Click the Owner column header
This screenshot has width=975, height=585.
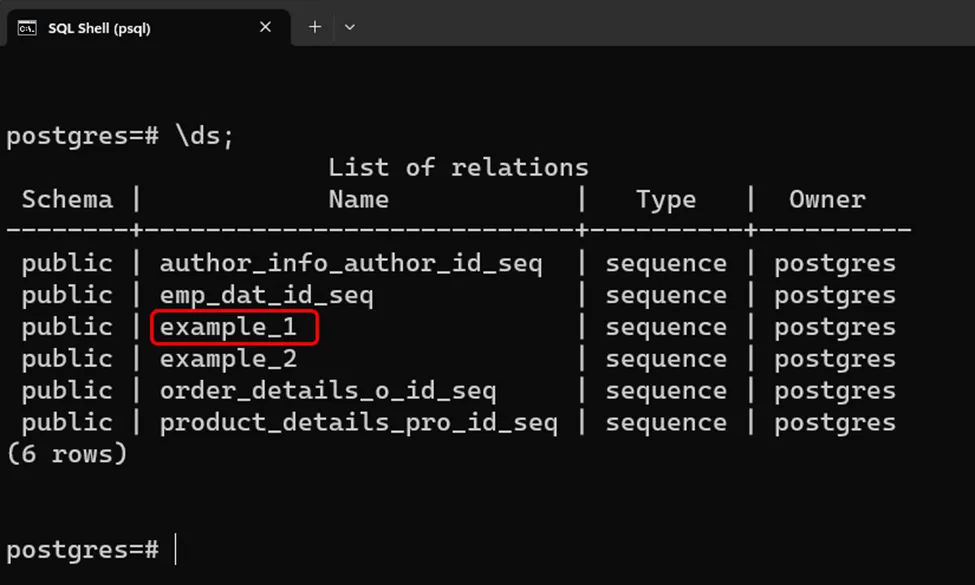(827, 199)
